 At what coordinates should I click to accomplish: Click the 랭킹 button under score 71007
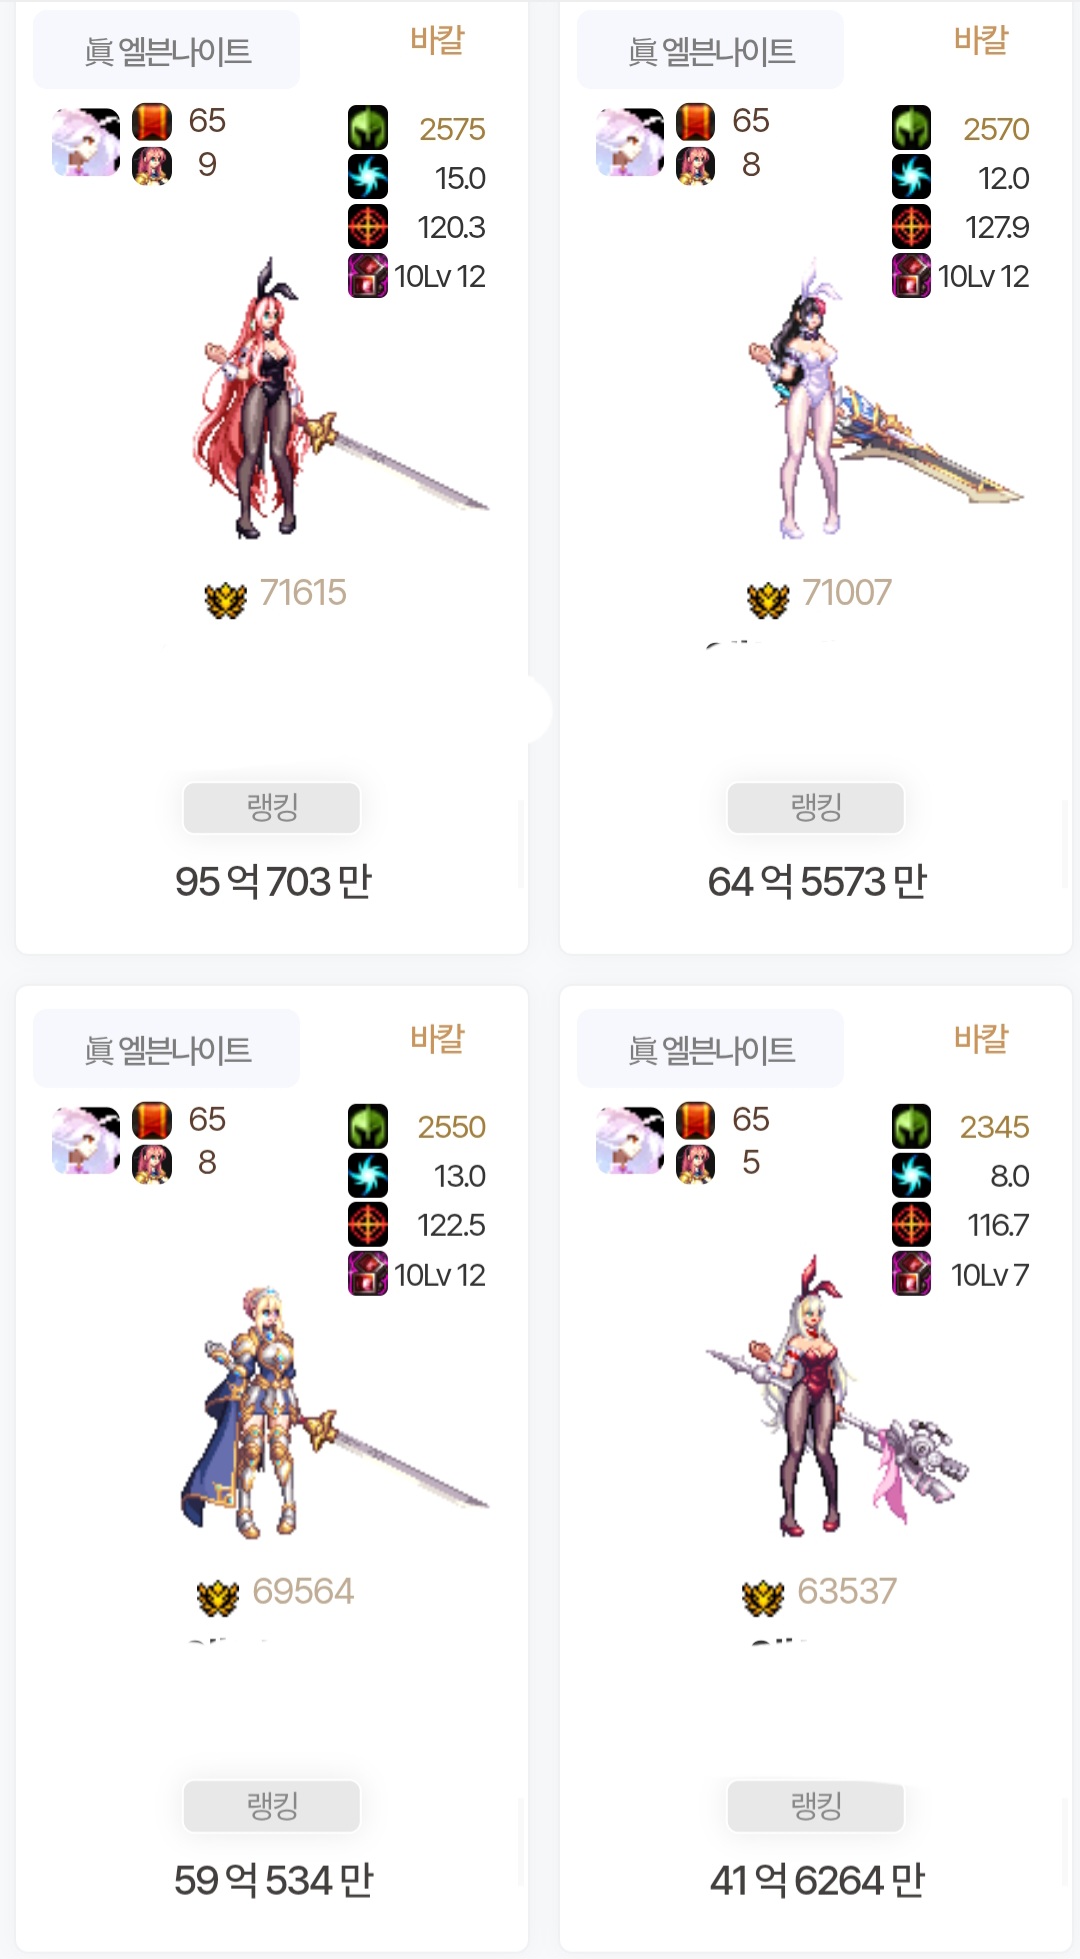tap(816, 807)
